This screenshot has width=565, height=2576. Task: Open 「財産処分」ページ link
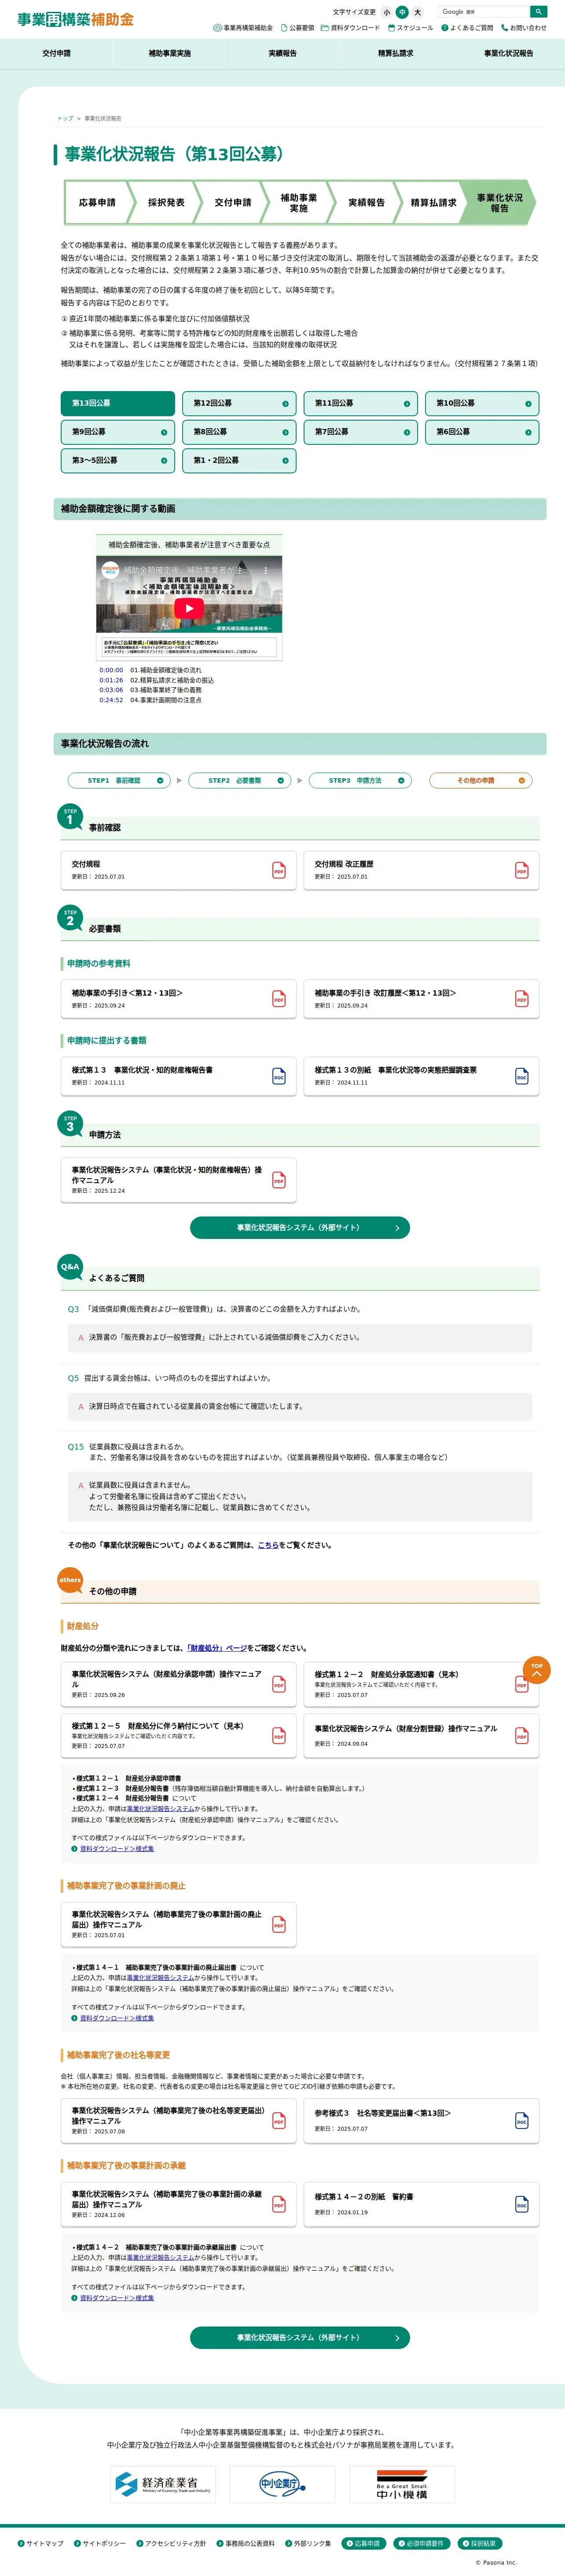tap(218, 1648)
